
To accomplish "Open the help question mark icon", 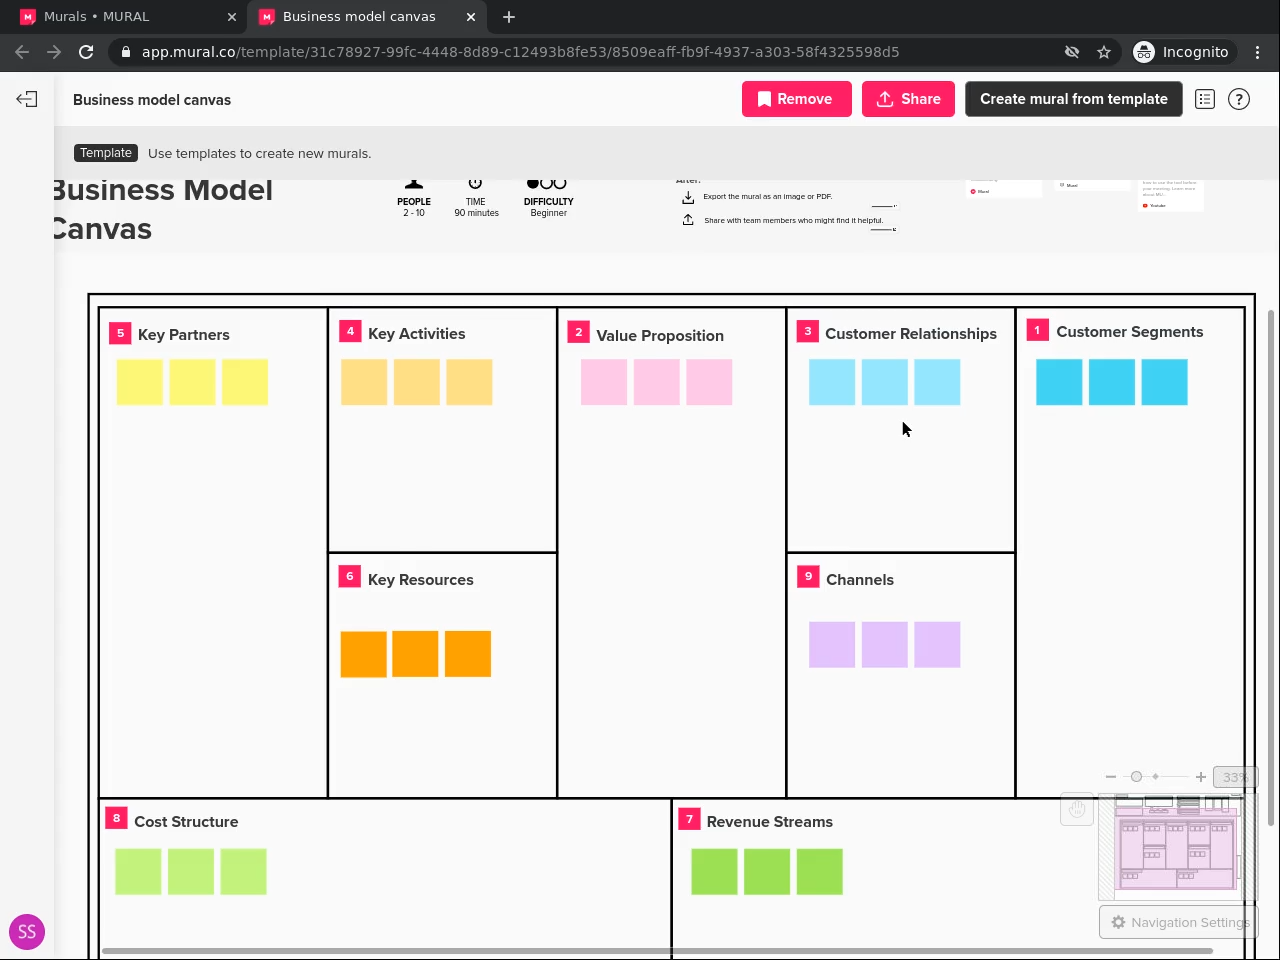I will pyautogui.click(x=1239, y=99).
